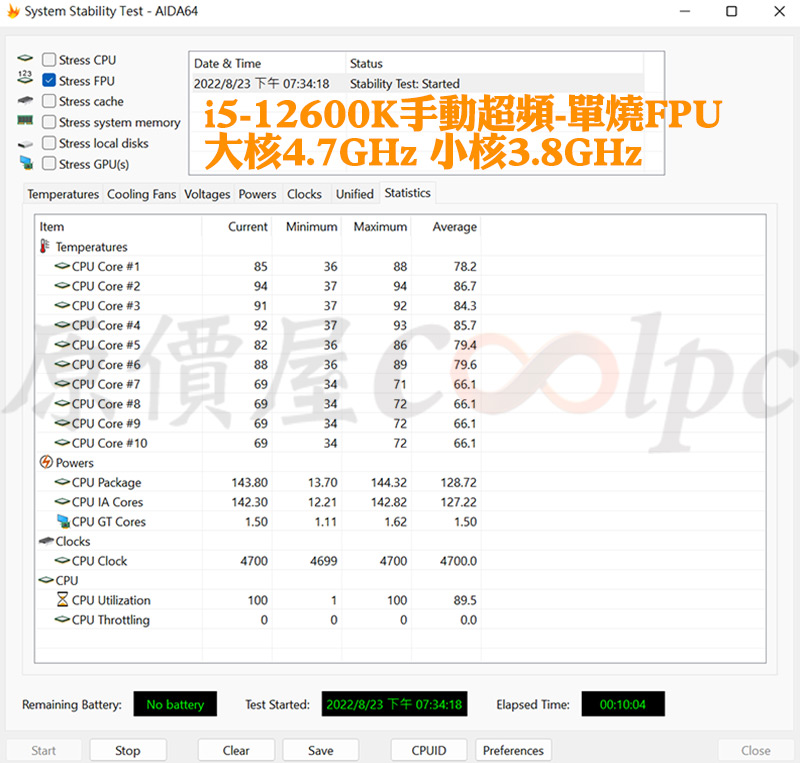The image size is (800, 763).
Task: Select the Statistics tab
Action: [x=407, y=193]
